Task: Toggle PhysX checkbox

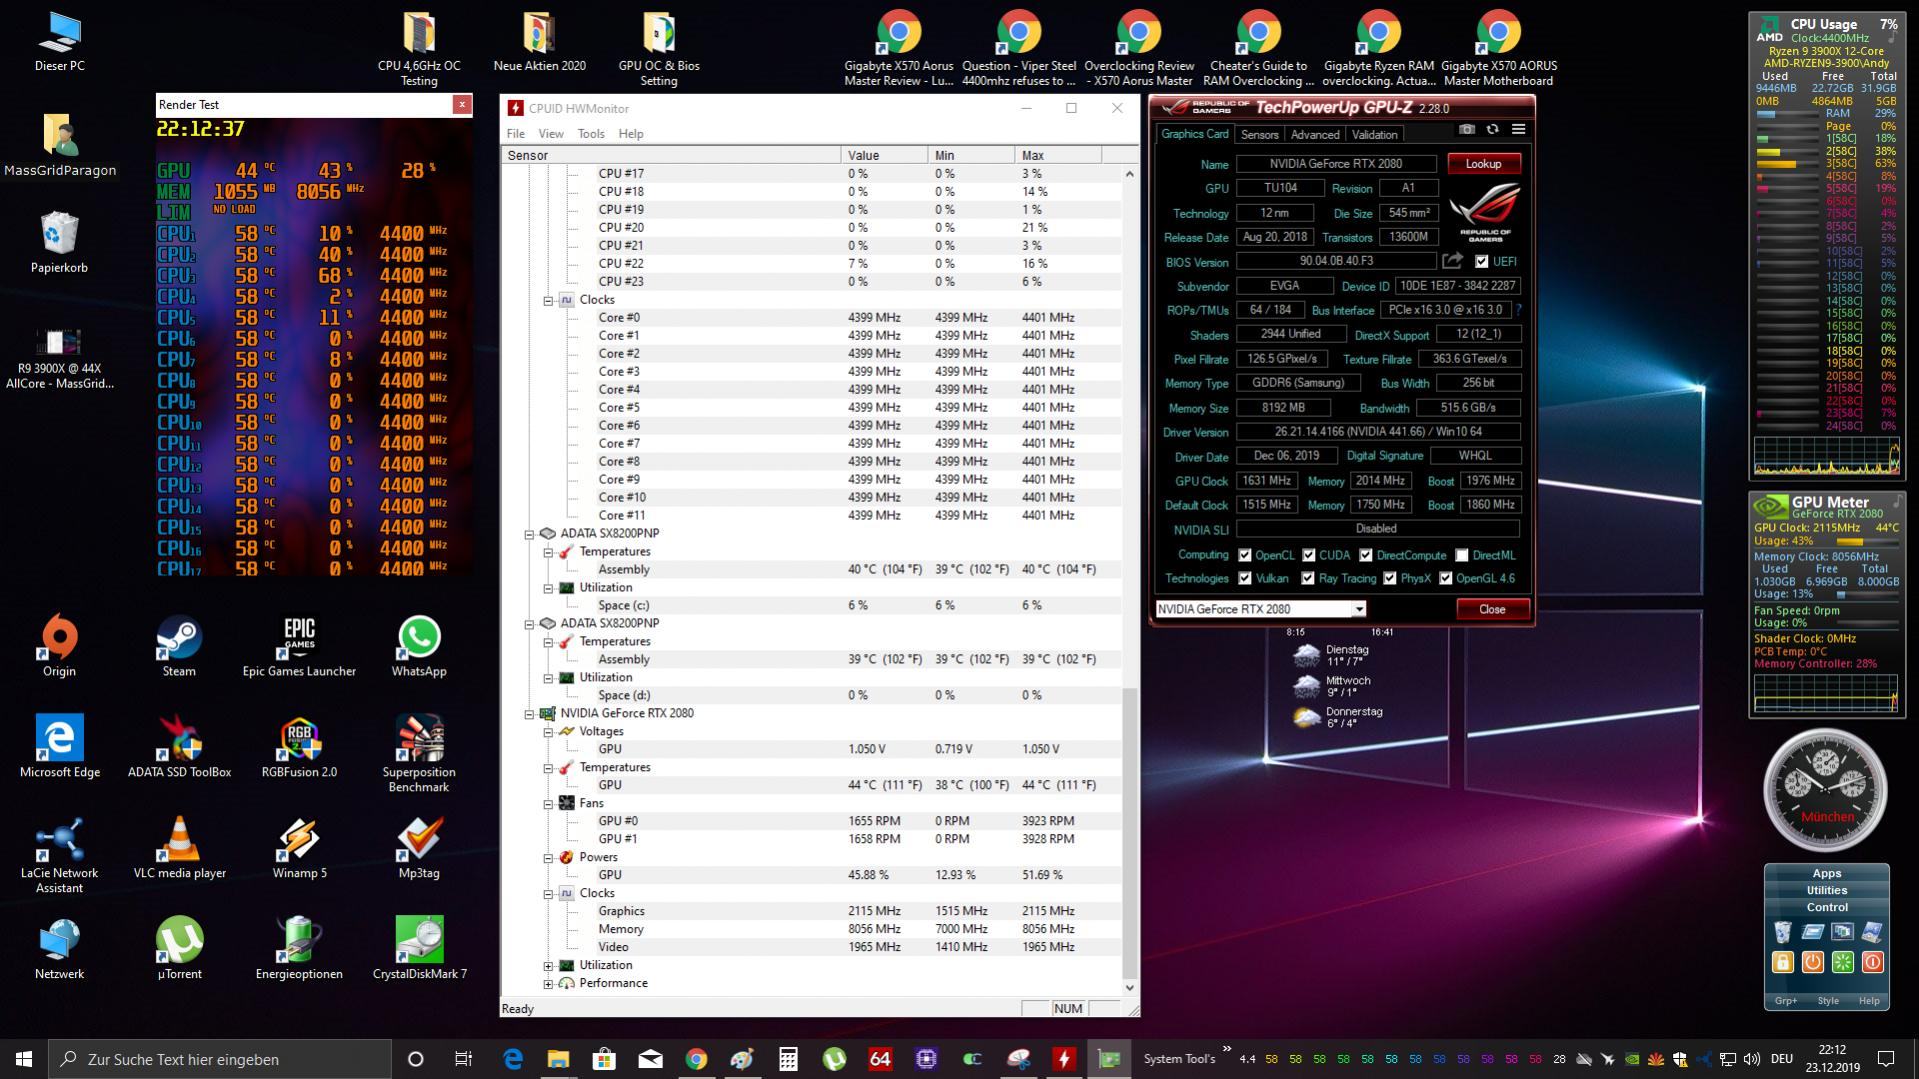Action: 1388,578
